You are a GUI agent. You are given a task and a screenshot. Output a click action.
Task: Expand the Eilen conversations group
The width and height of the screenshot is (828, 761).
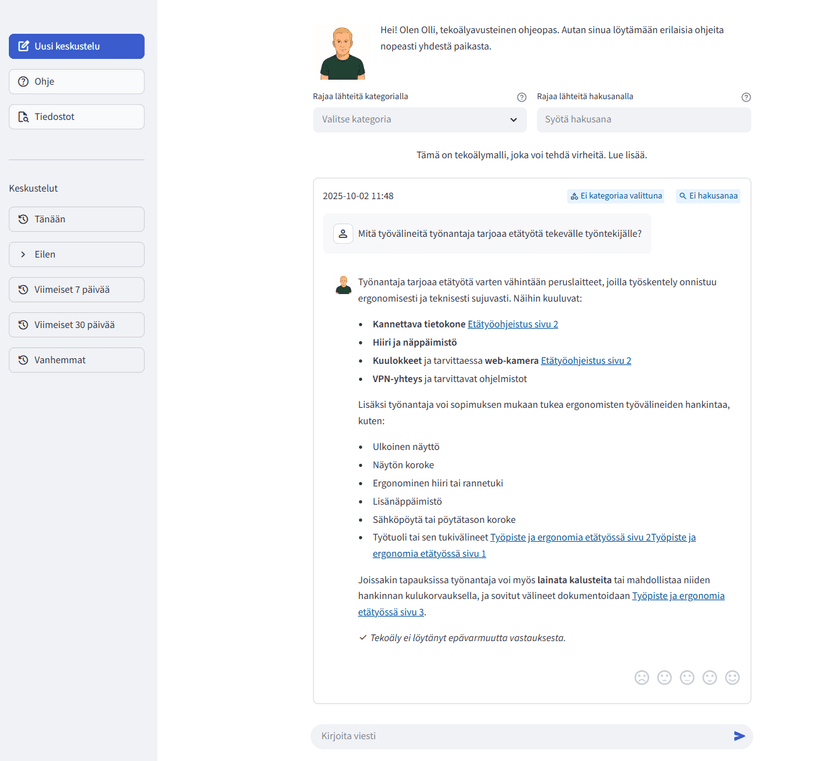click(x=76, y=254)
